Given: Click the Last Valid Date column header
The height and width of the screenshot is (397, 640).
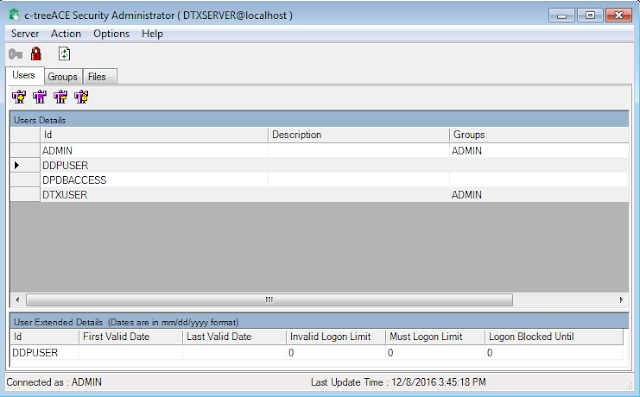Looking at the screenshot, I should (234, 337).
